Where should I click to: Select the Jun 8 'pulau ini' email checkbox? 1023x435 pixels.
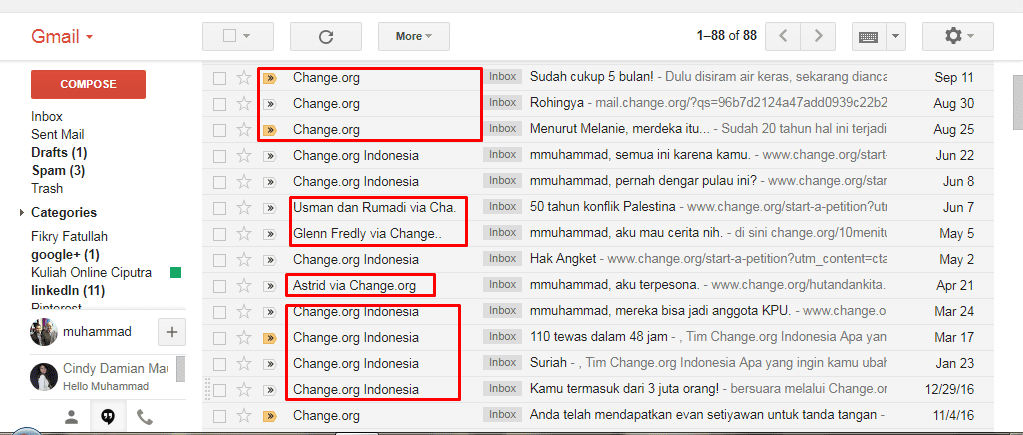[x=219, y=182]
